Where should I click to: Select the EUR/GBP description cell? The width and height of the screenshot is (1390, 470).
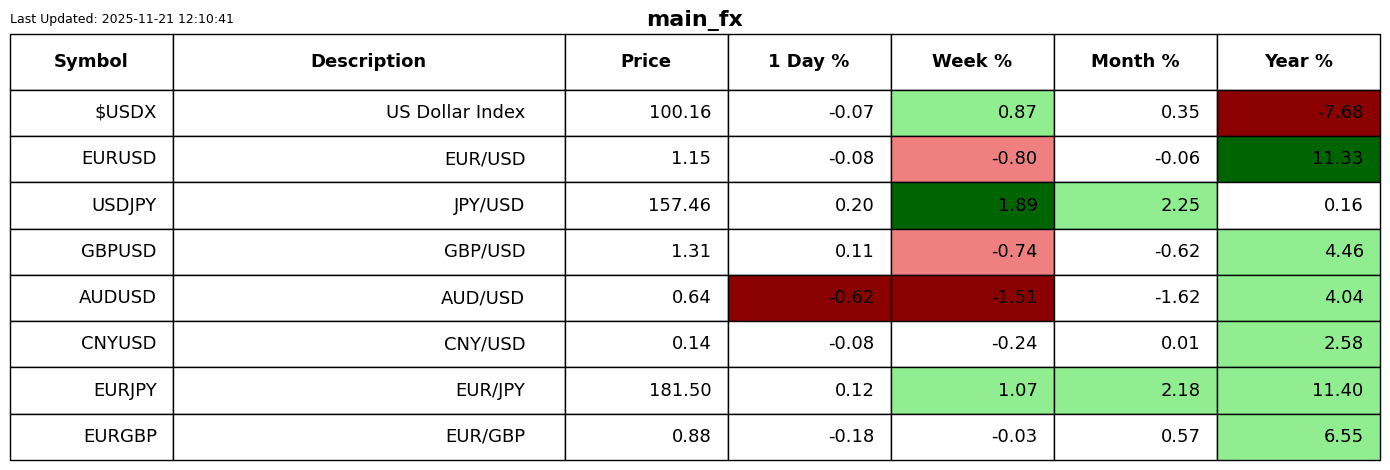(x=485, y=437)
